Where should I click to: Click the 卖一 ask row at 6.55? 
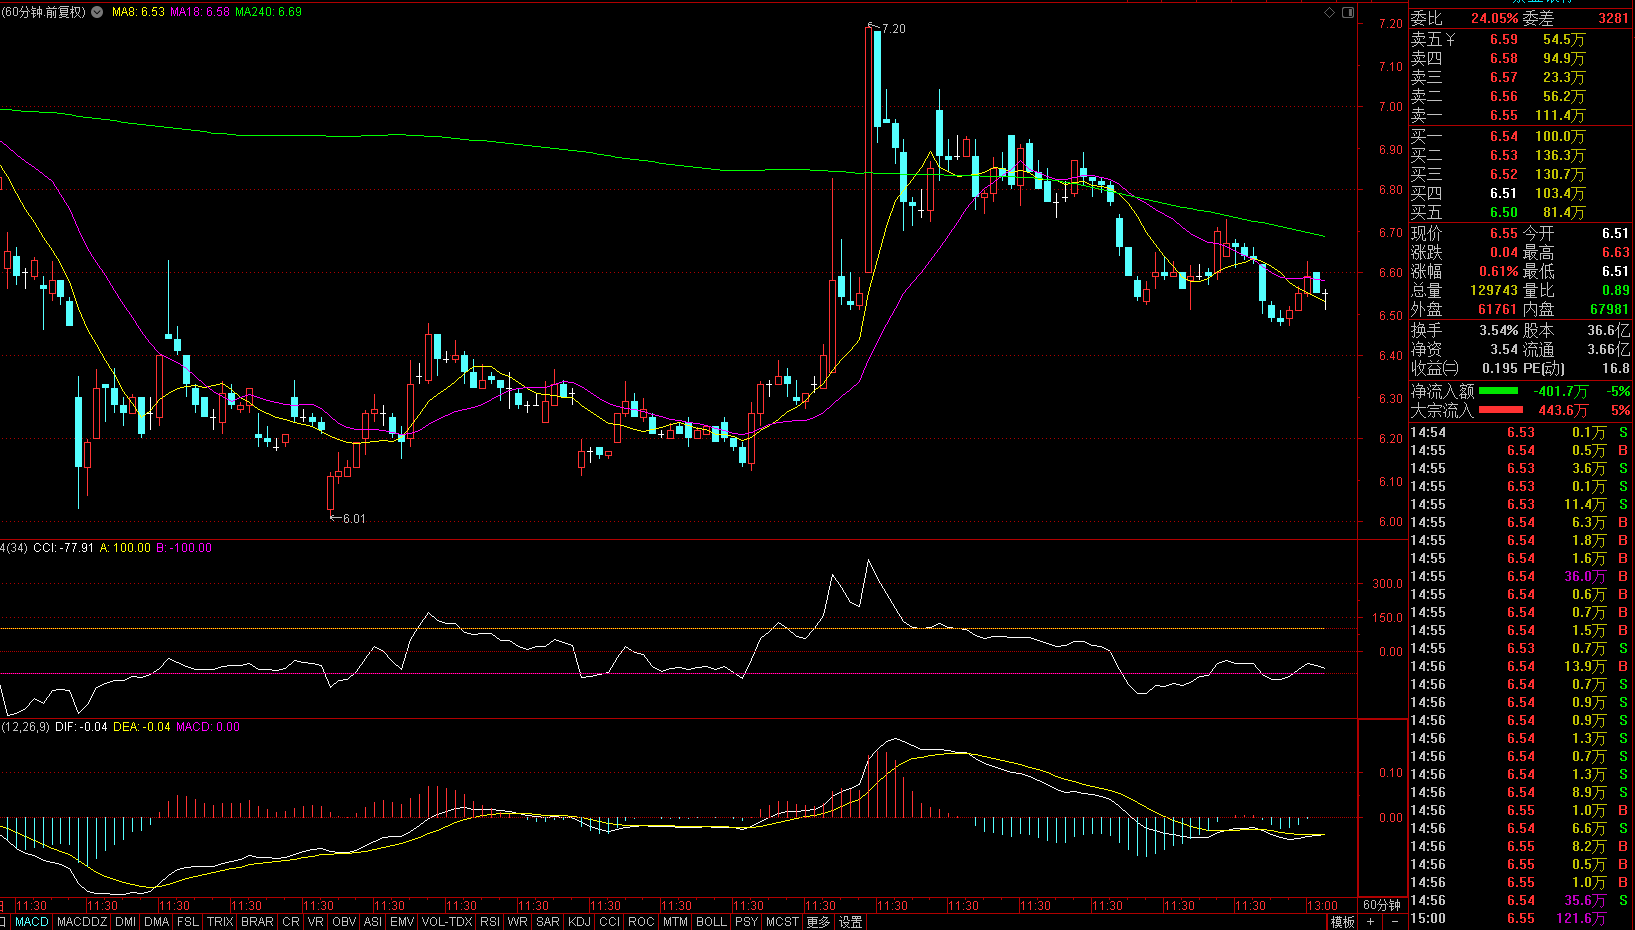[x=1520, y=115]
